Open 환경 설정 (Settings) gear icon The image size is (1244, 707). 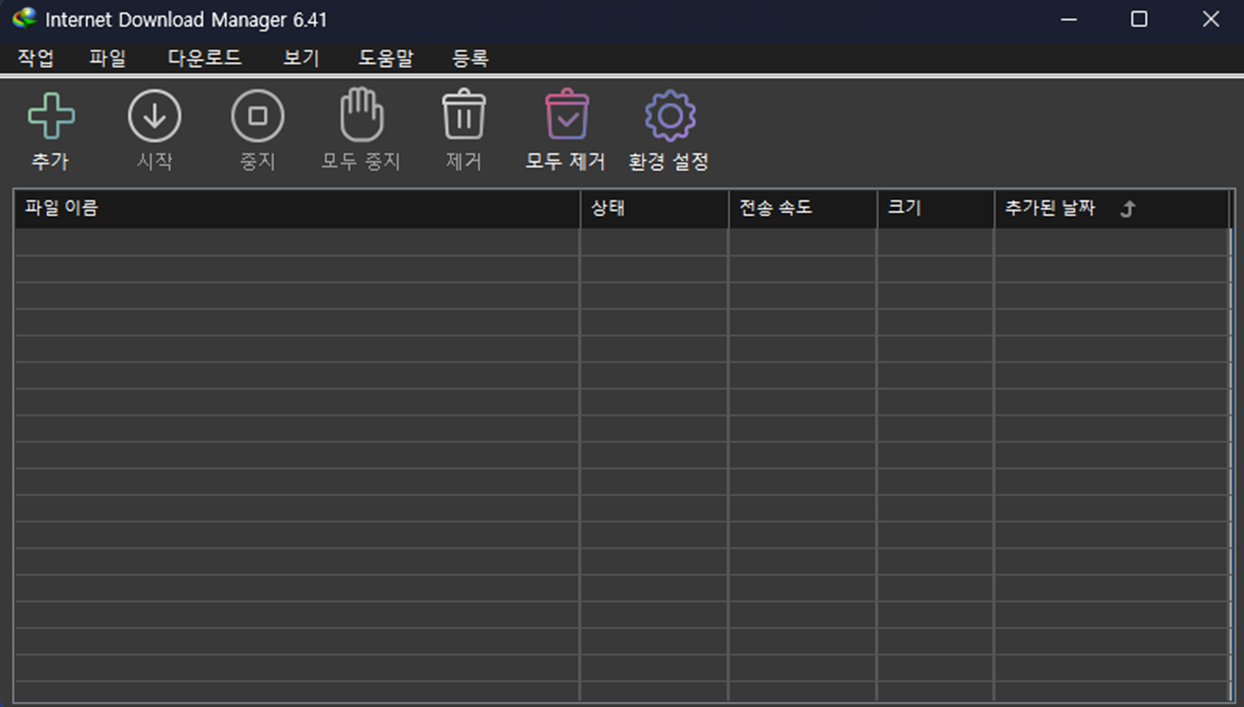(670, 116)
